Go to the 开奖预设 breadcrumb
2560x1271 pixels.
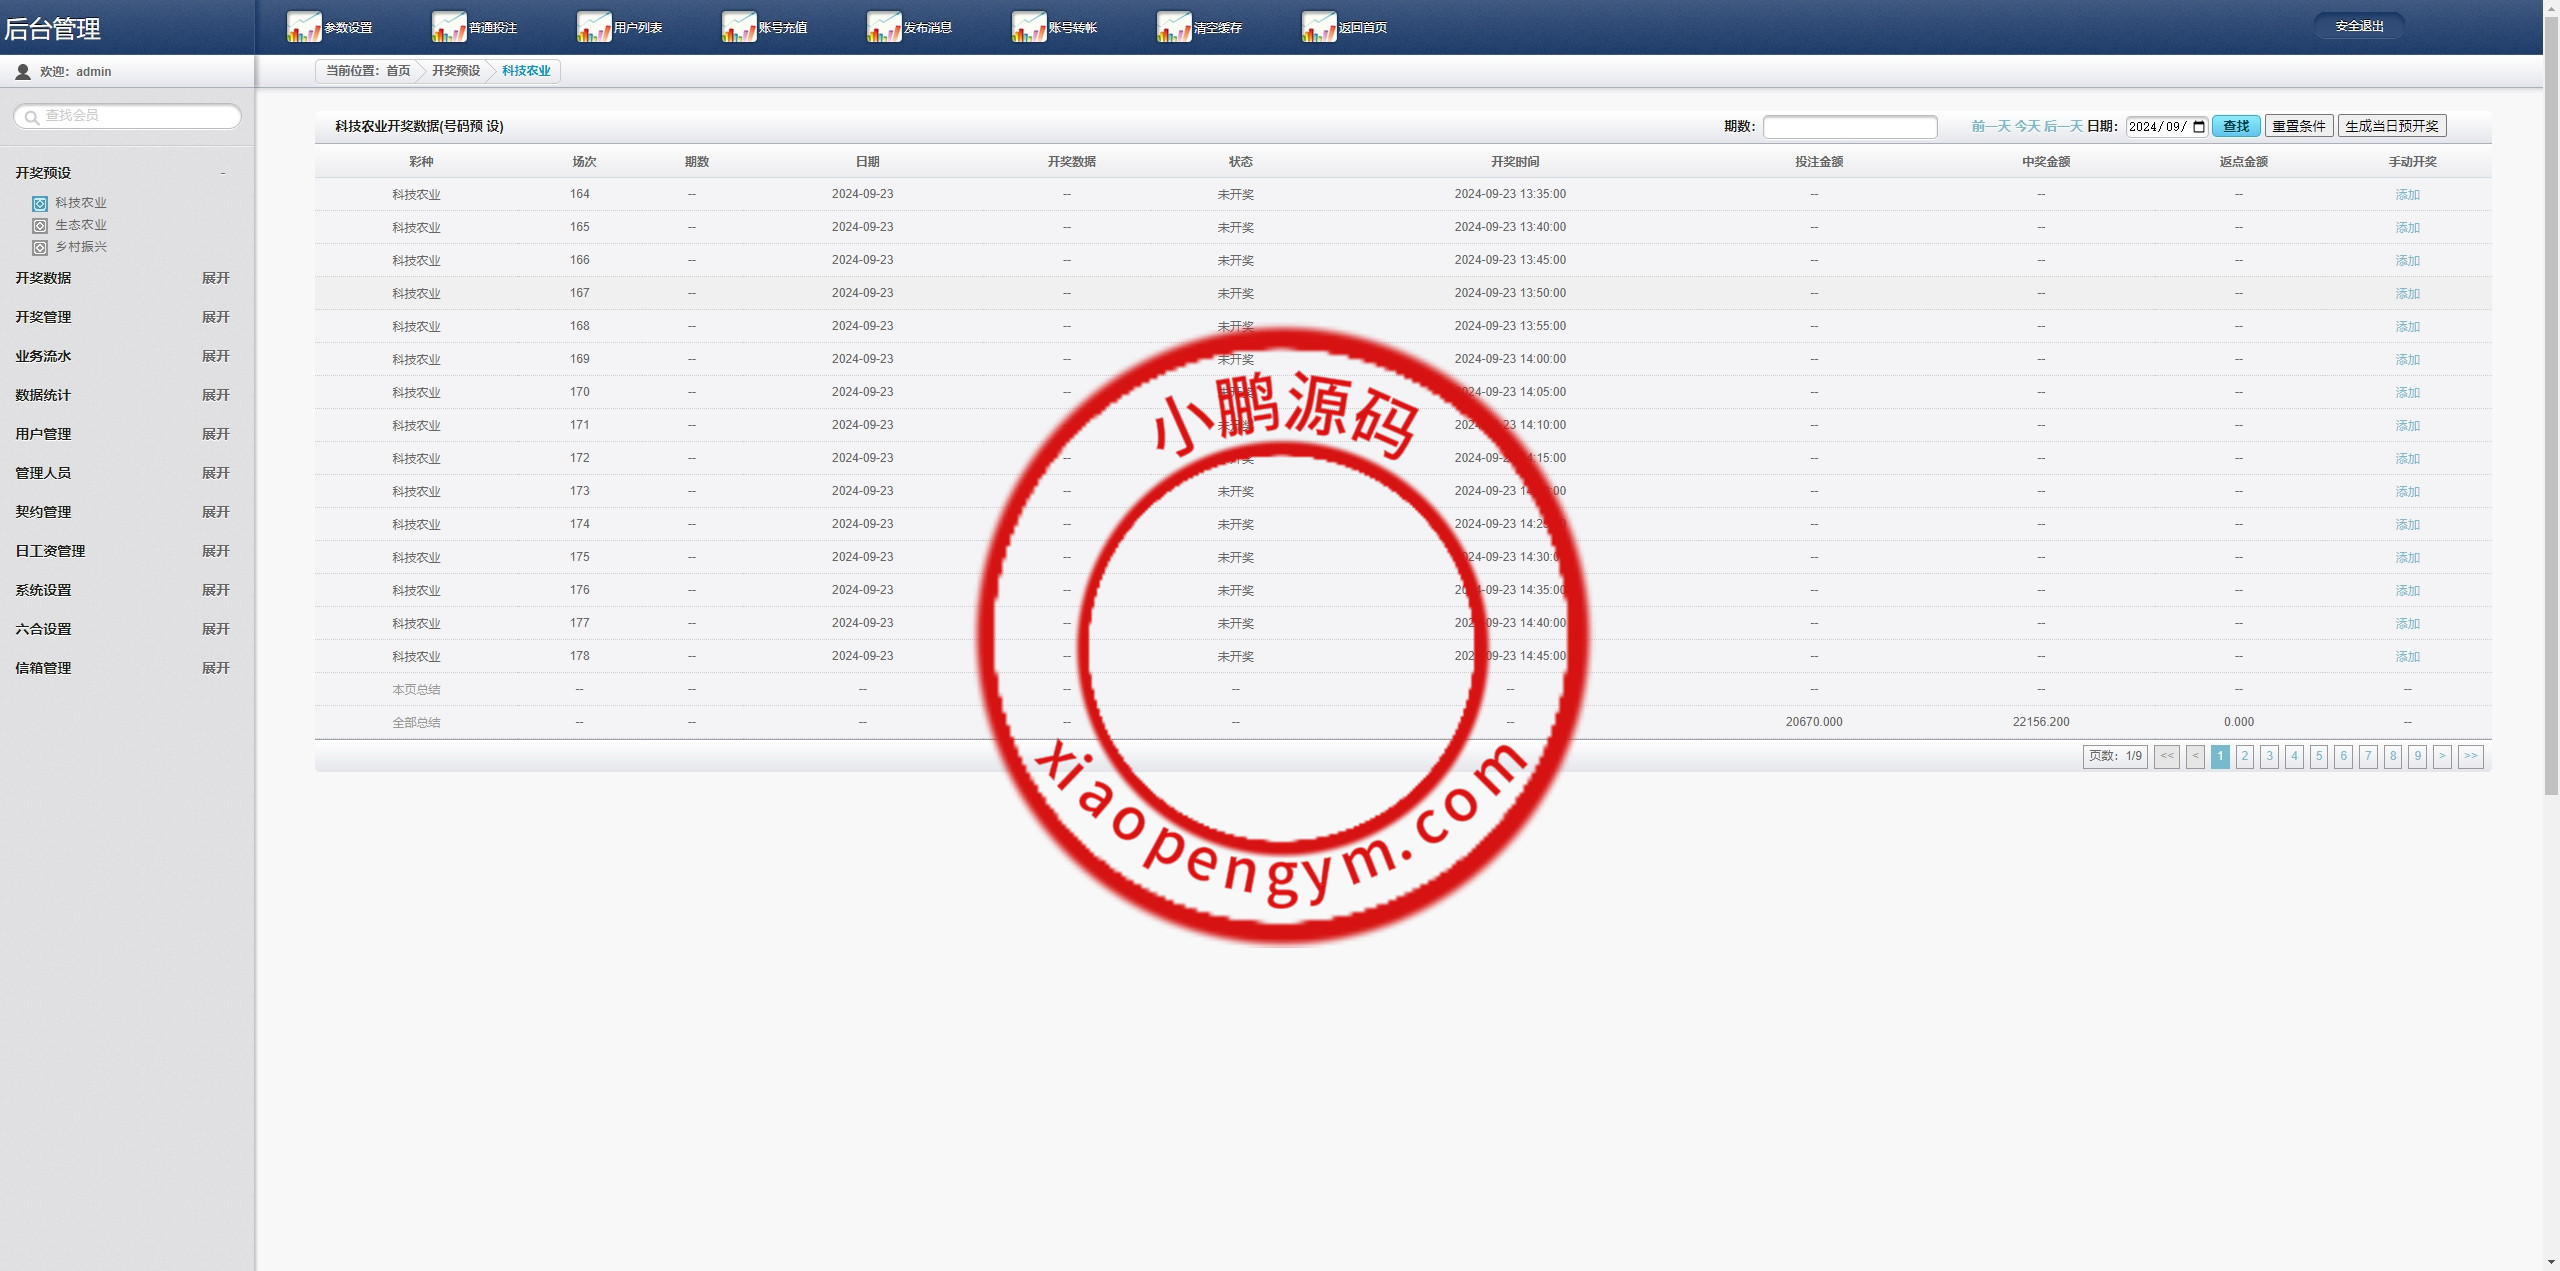[x=456, y=71]
